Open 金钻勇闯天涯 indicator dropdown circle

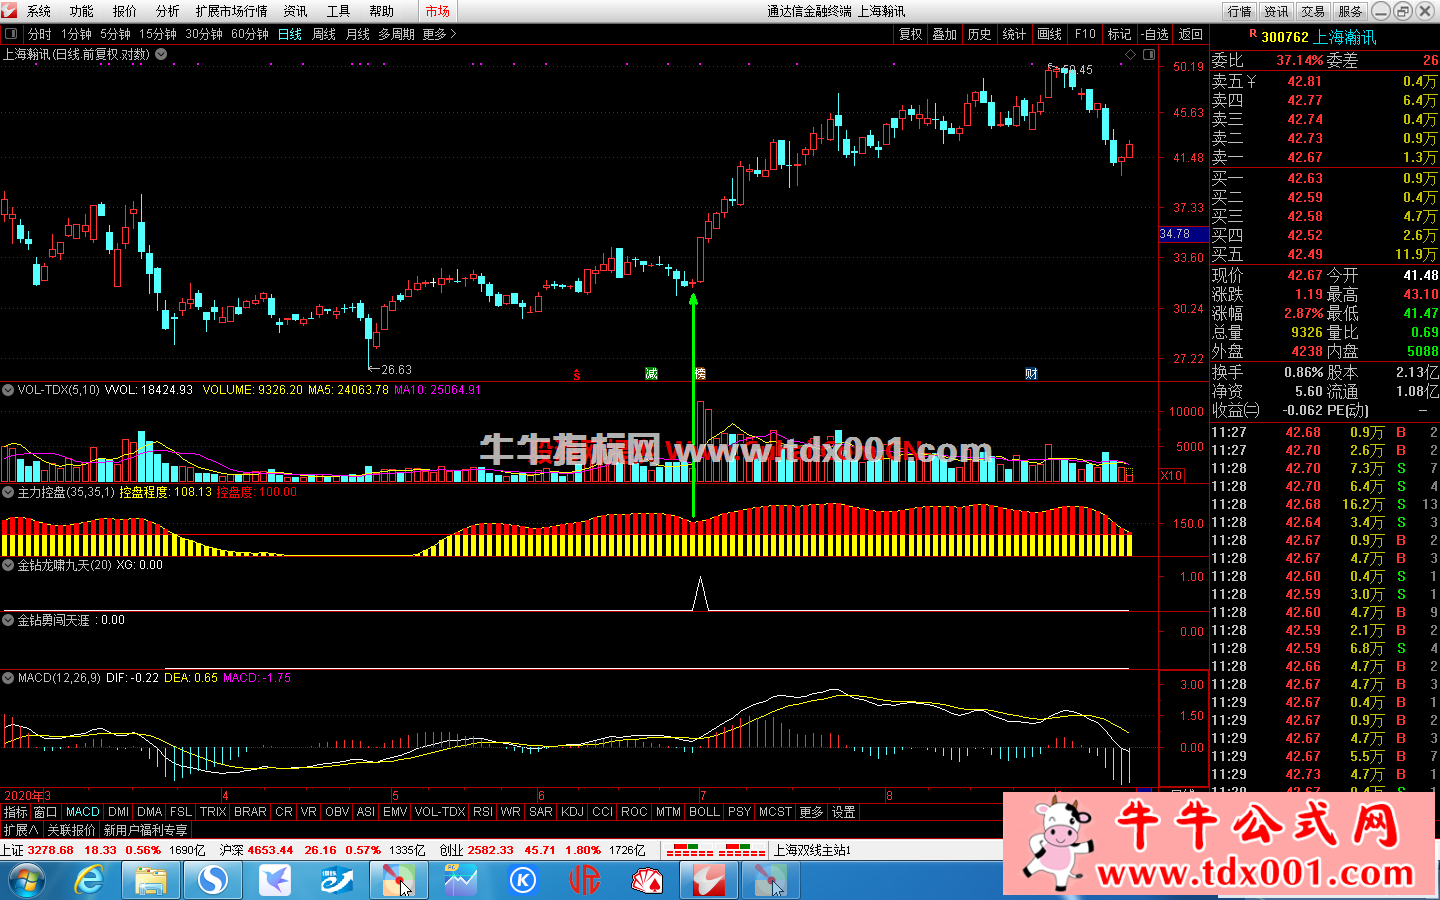[x=8, y=620]
